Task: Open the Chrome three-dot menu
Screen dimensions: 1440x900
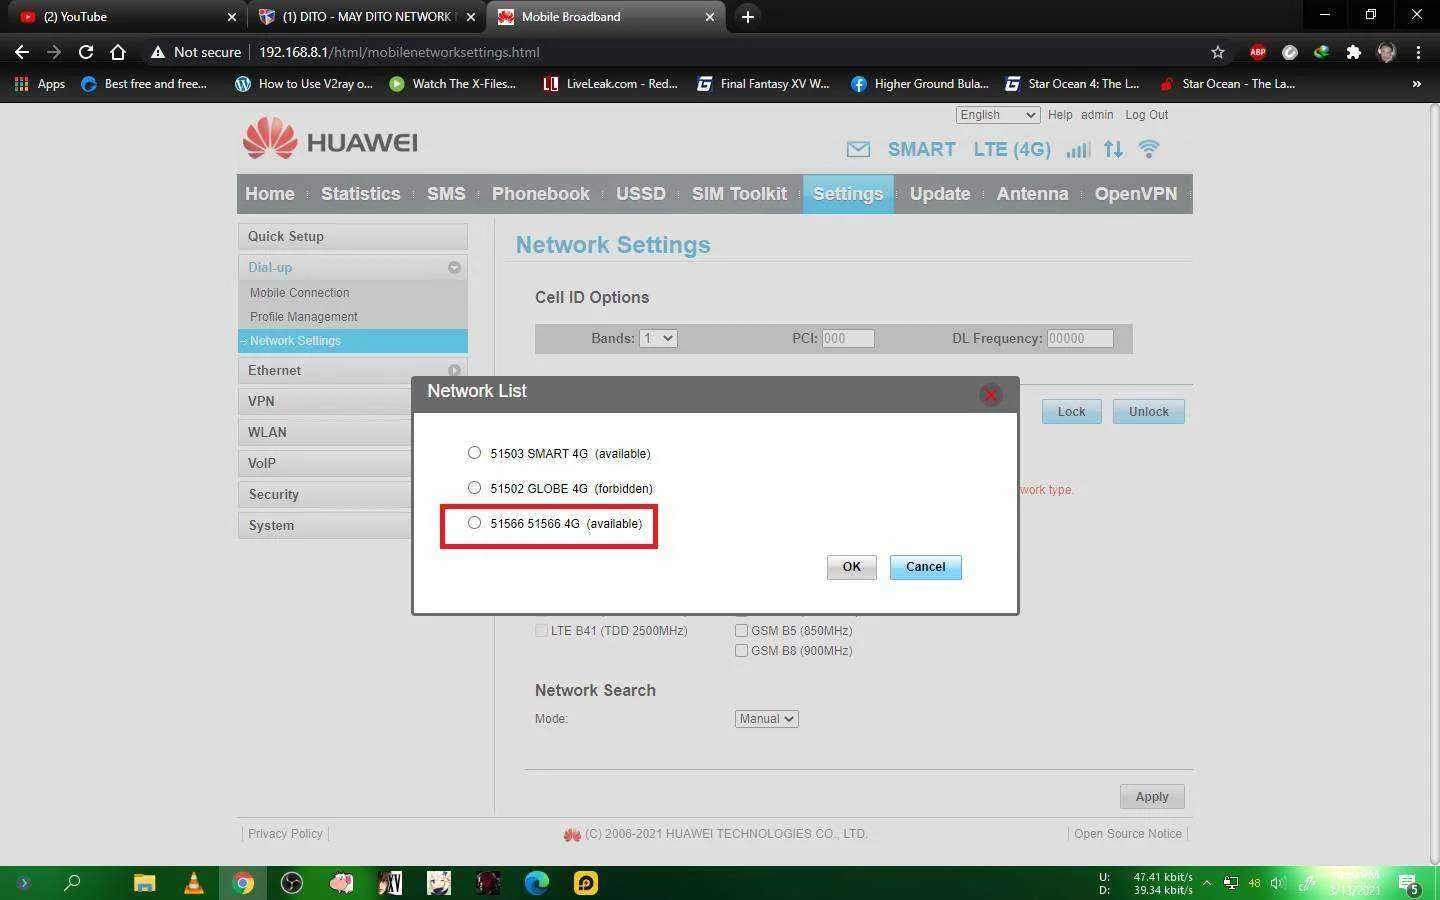Action: pos(1418,52)
